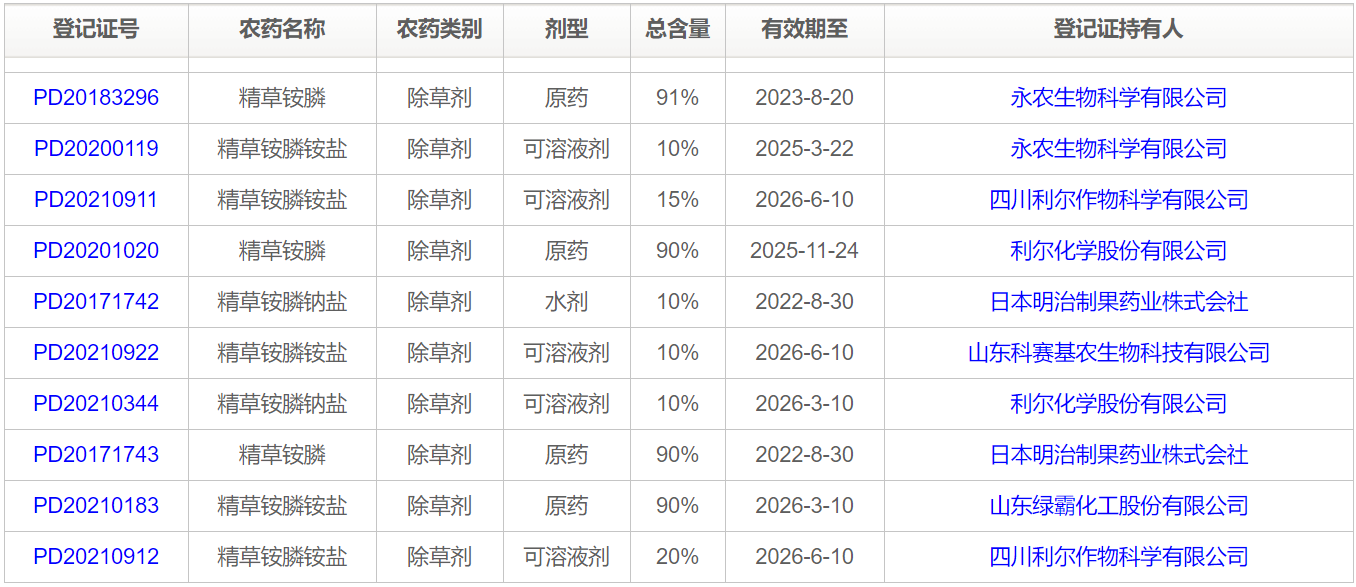Select 除草剂 in the PD20210911 row
Image resolution: width=1356 pixels, height=587 pixels.
tap(439, 200)
